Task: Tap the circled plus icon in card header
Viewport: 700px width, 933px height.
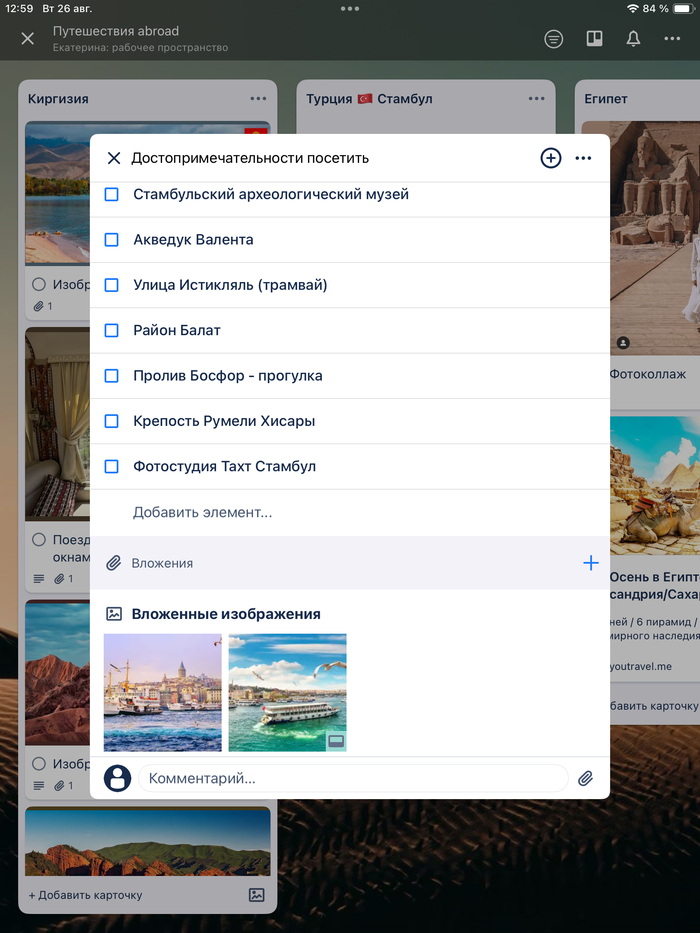Action: (551, 158)
